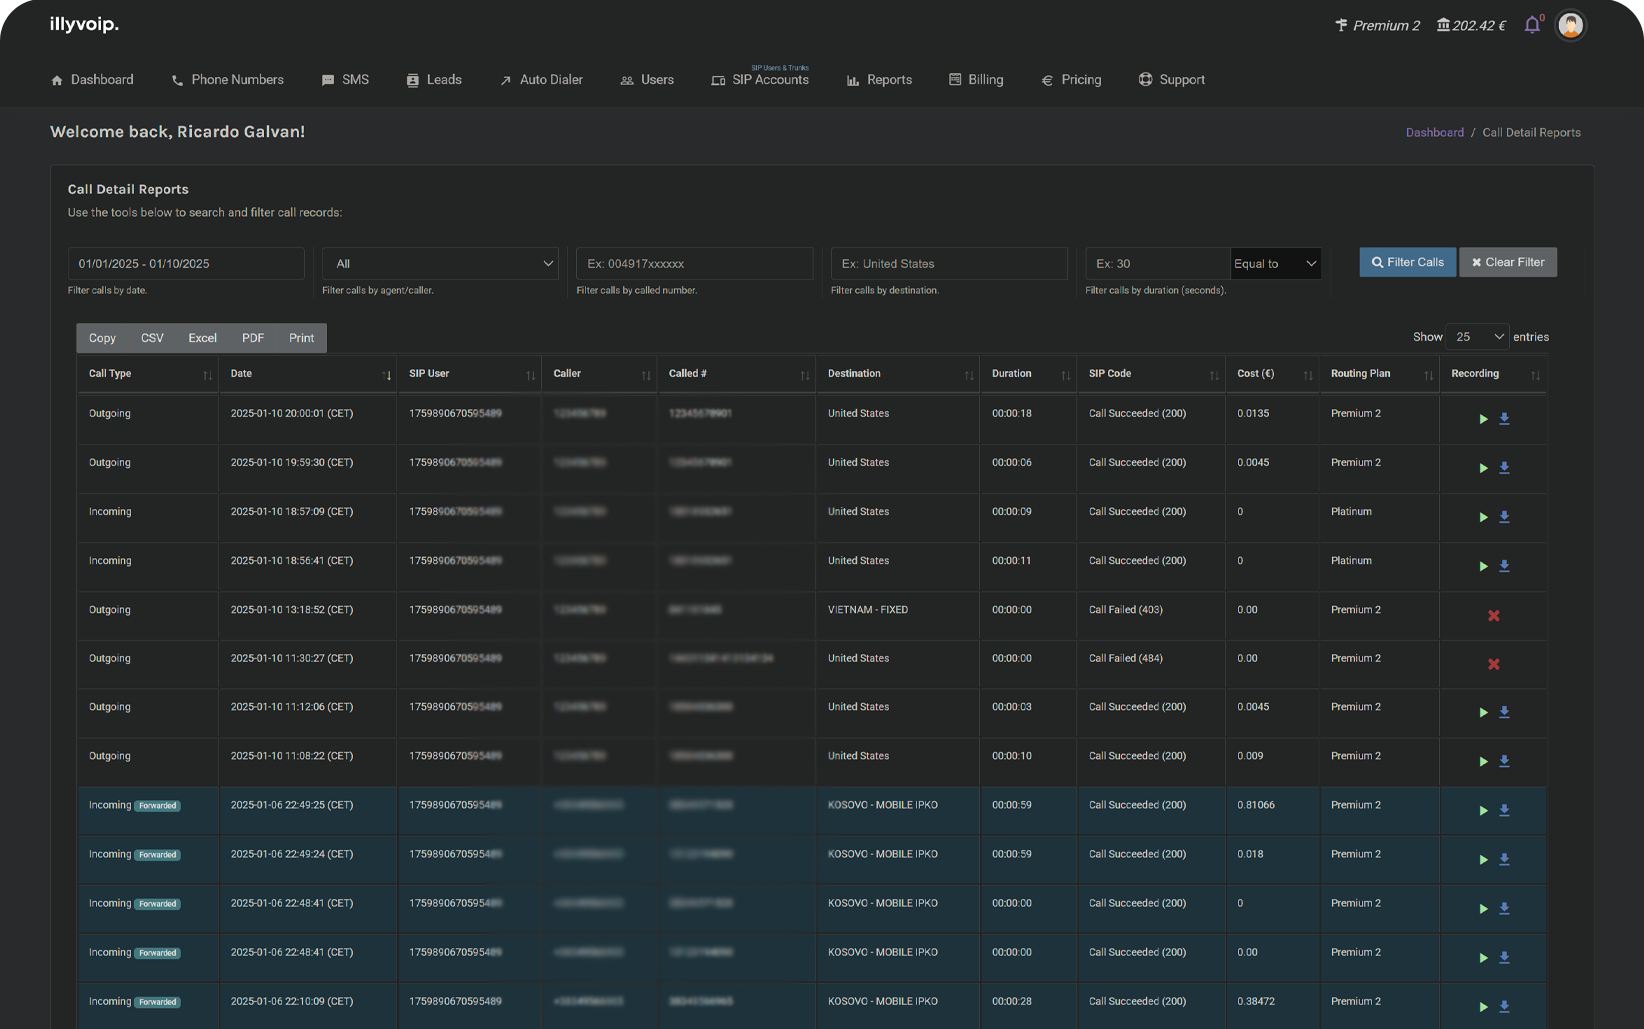
Task: Download recording for 22:49:24 forwarded call
Action: (x=1504, y=859)
